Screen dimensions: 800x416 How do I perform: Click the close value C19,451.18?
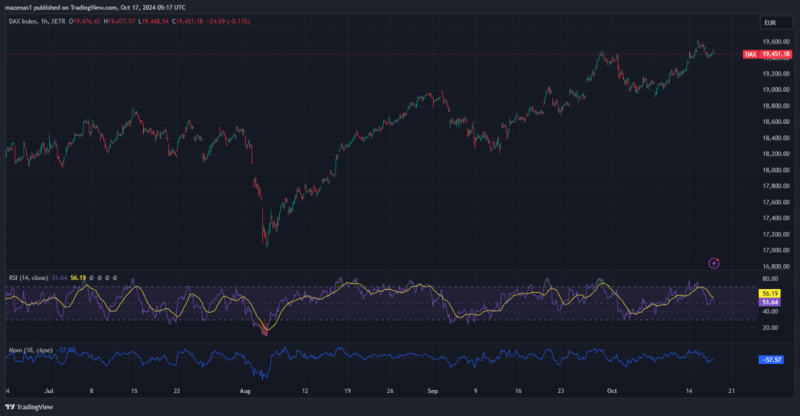pos(187,21)
